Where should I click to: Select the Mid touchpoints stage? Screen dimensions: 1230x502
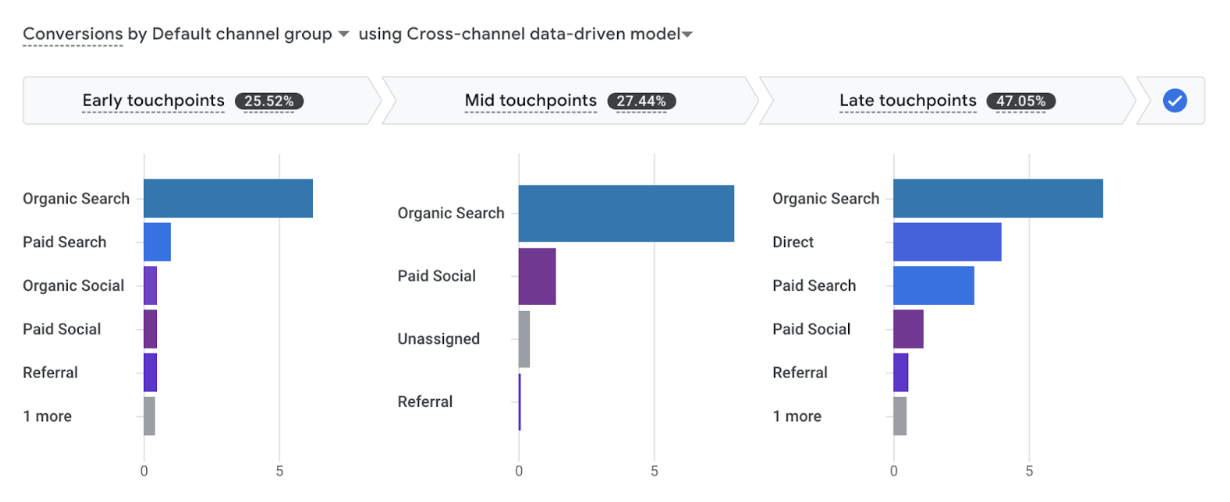pos(530,101)
